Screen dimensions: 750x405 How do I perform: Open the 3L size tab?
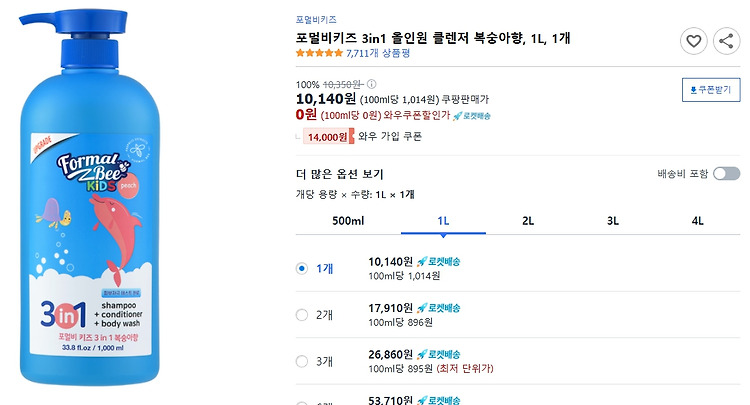[x=613, y=221]
